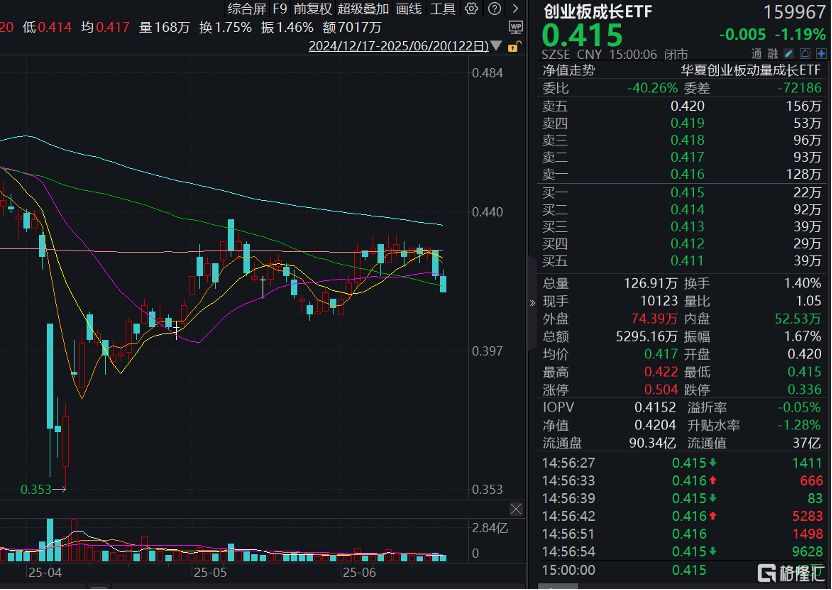The width and height of the screenshot is (832, 590).
Task: Click the 25-06 date axis label
Action: (x=360, y=572)
